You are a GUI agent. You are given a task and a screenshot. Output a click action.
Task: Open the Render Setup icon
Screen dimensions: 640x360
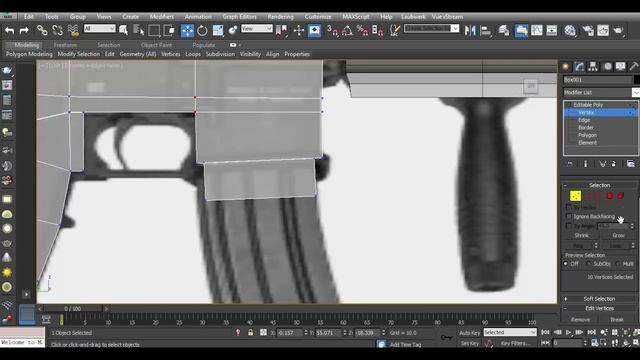(x=588, y=30)
